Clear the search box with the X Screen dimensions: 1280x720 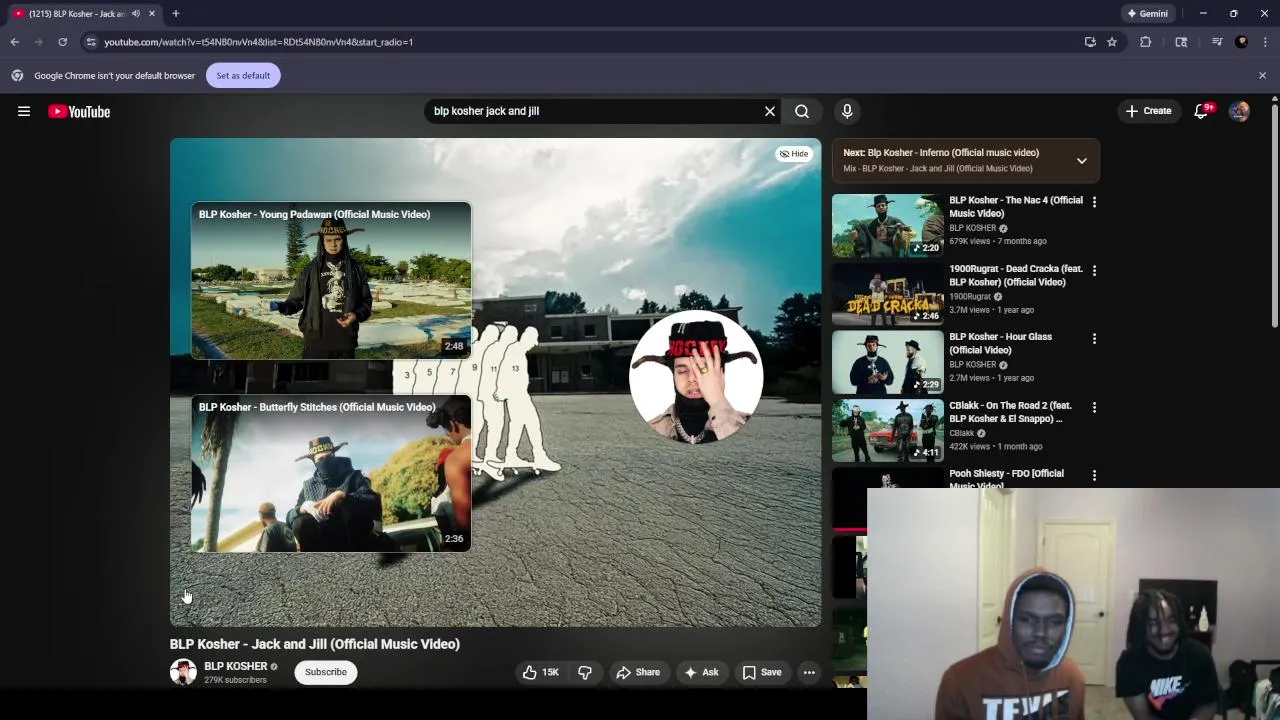click(x=770, y=111)
